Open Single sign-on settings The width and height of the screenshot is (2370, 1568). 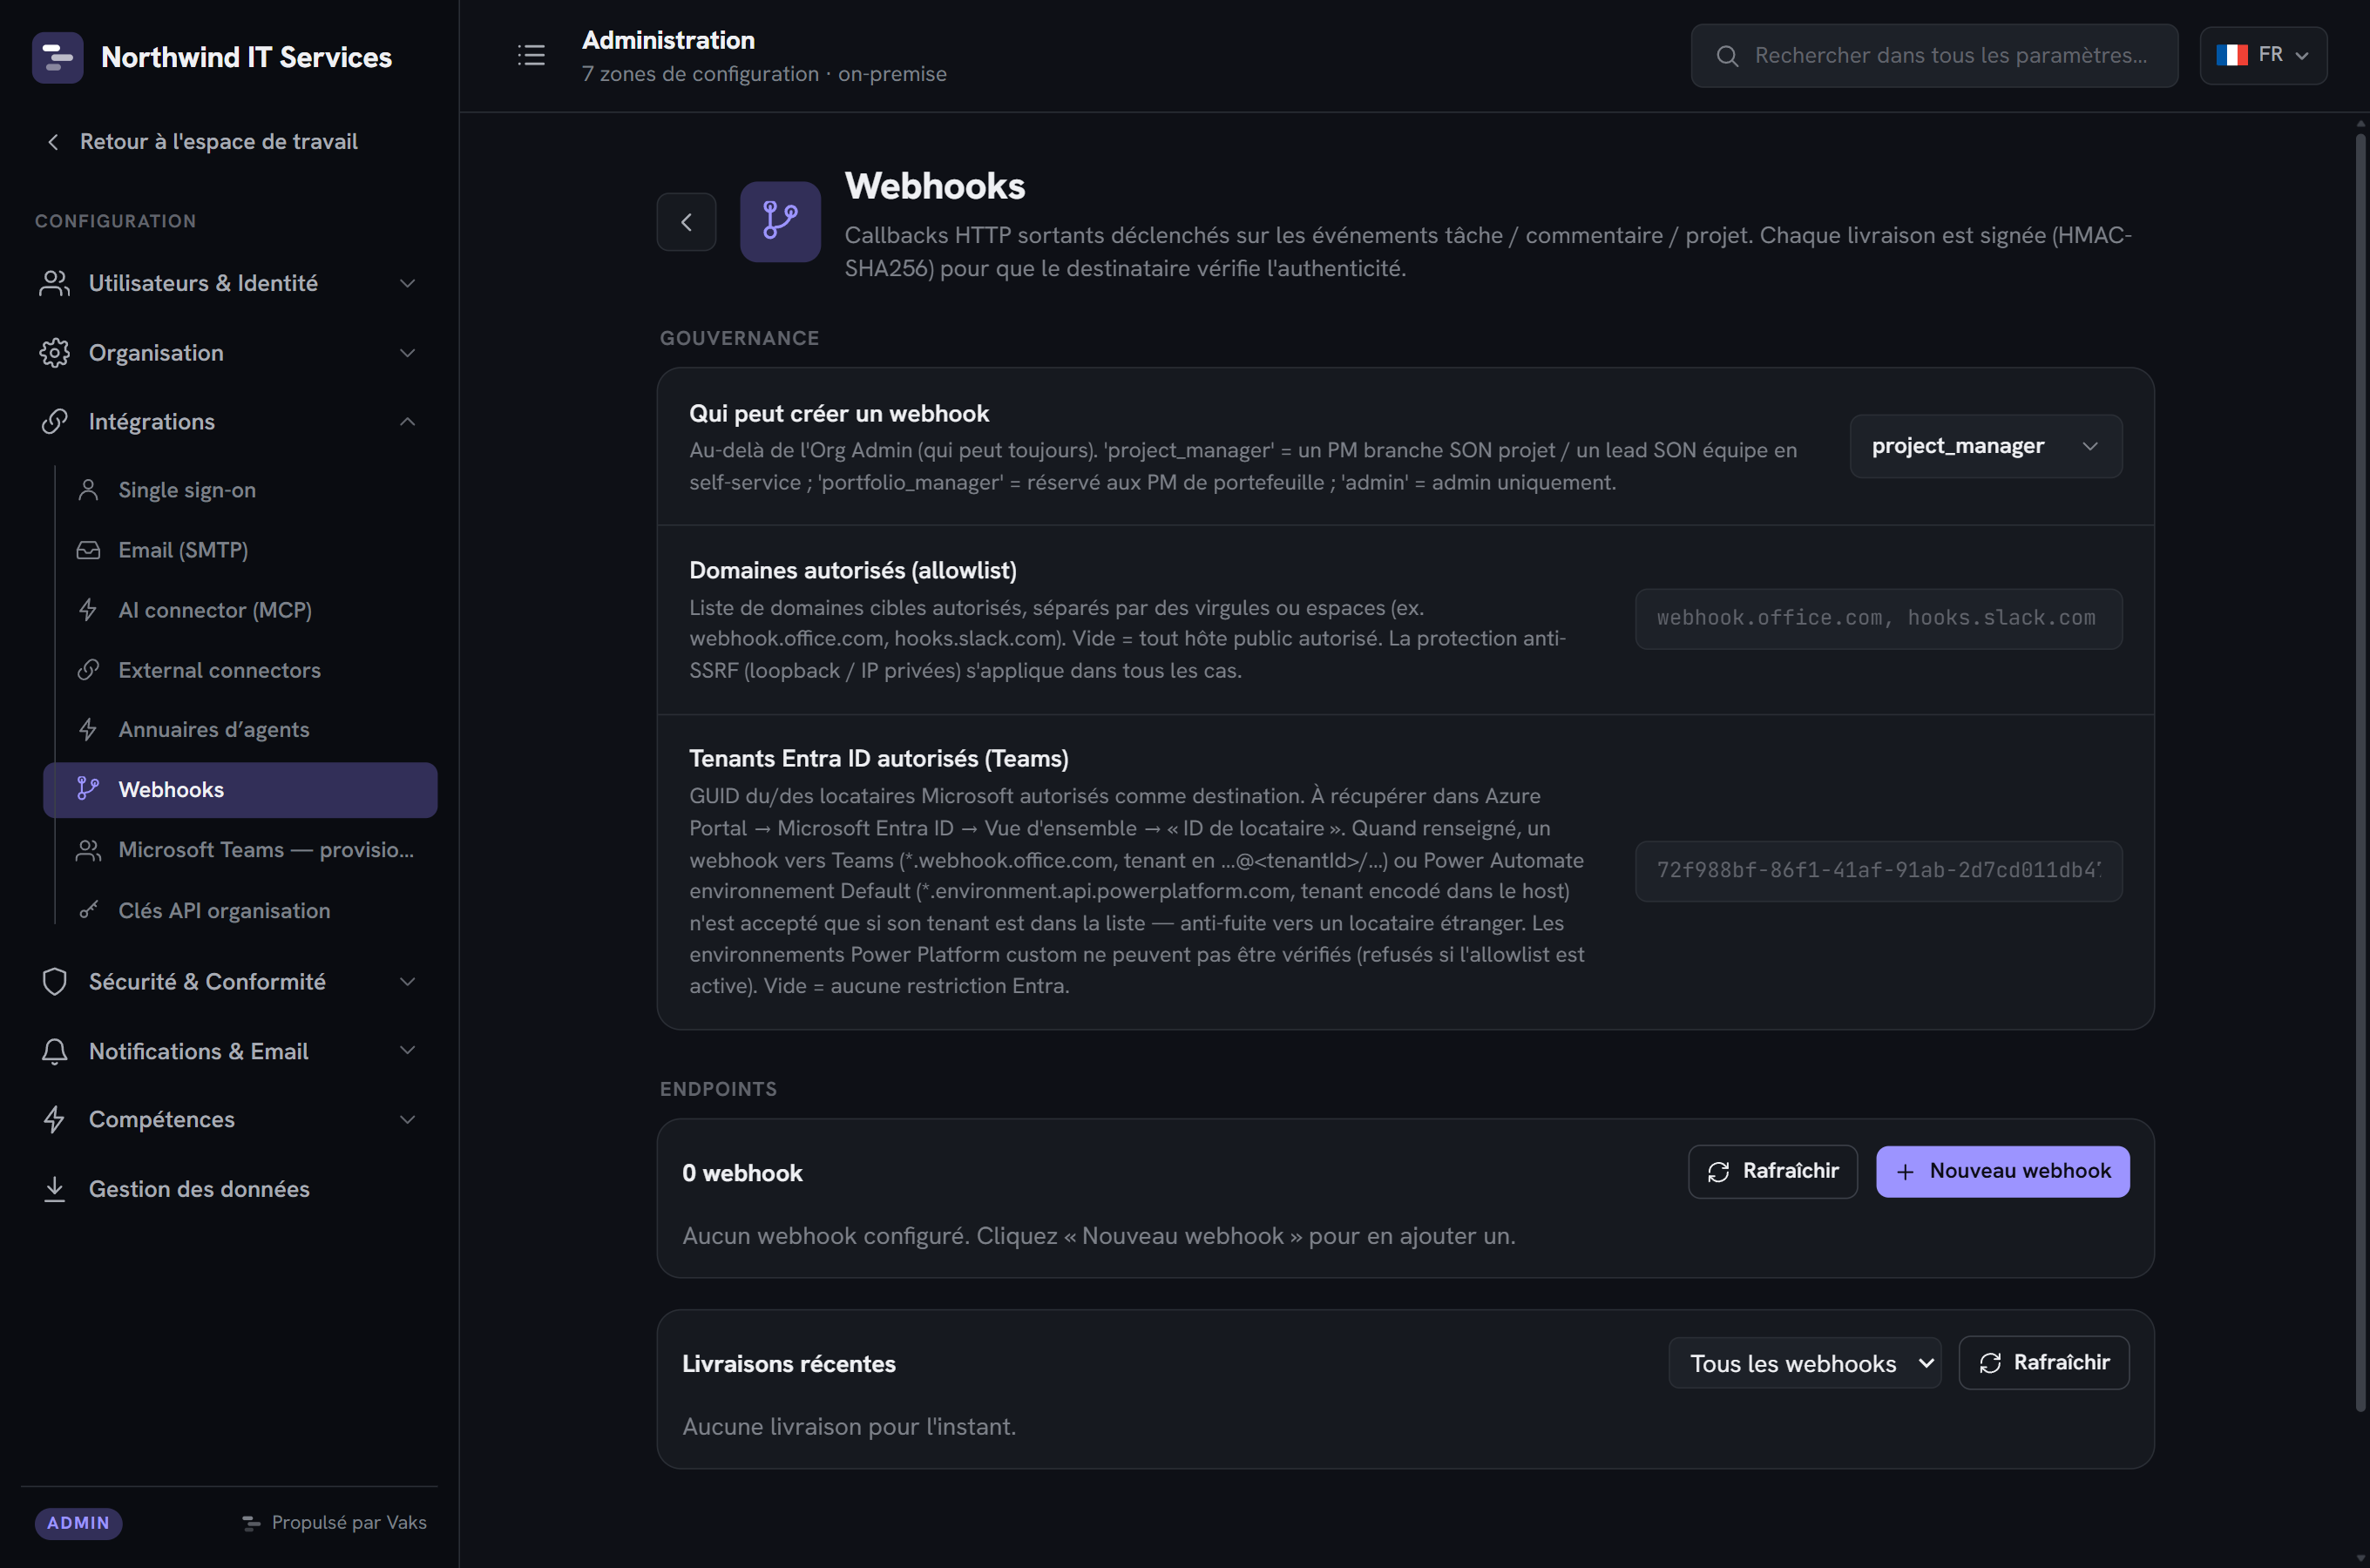[x=240, y=490]
